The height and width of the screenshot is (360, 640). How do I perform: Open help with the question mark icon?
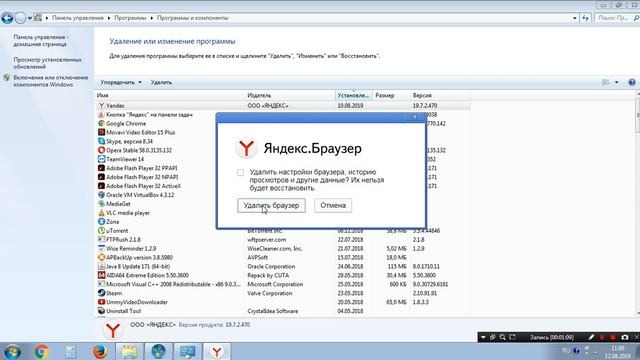pos(632,82)
